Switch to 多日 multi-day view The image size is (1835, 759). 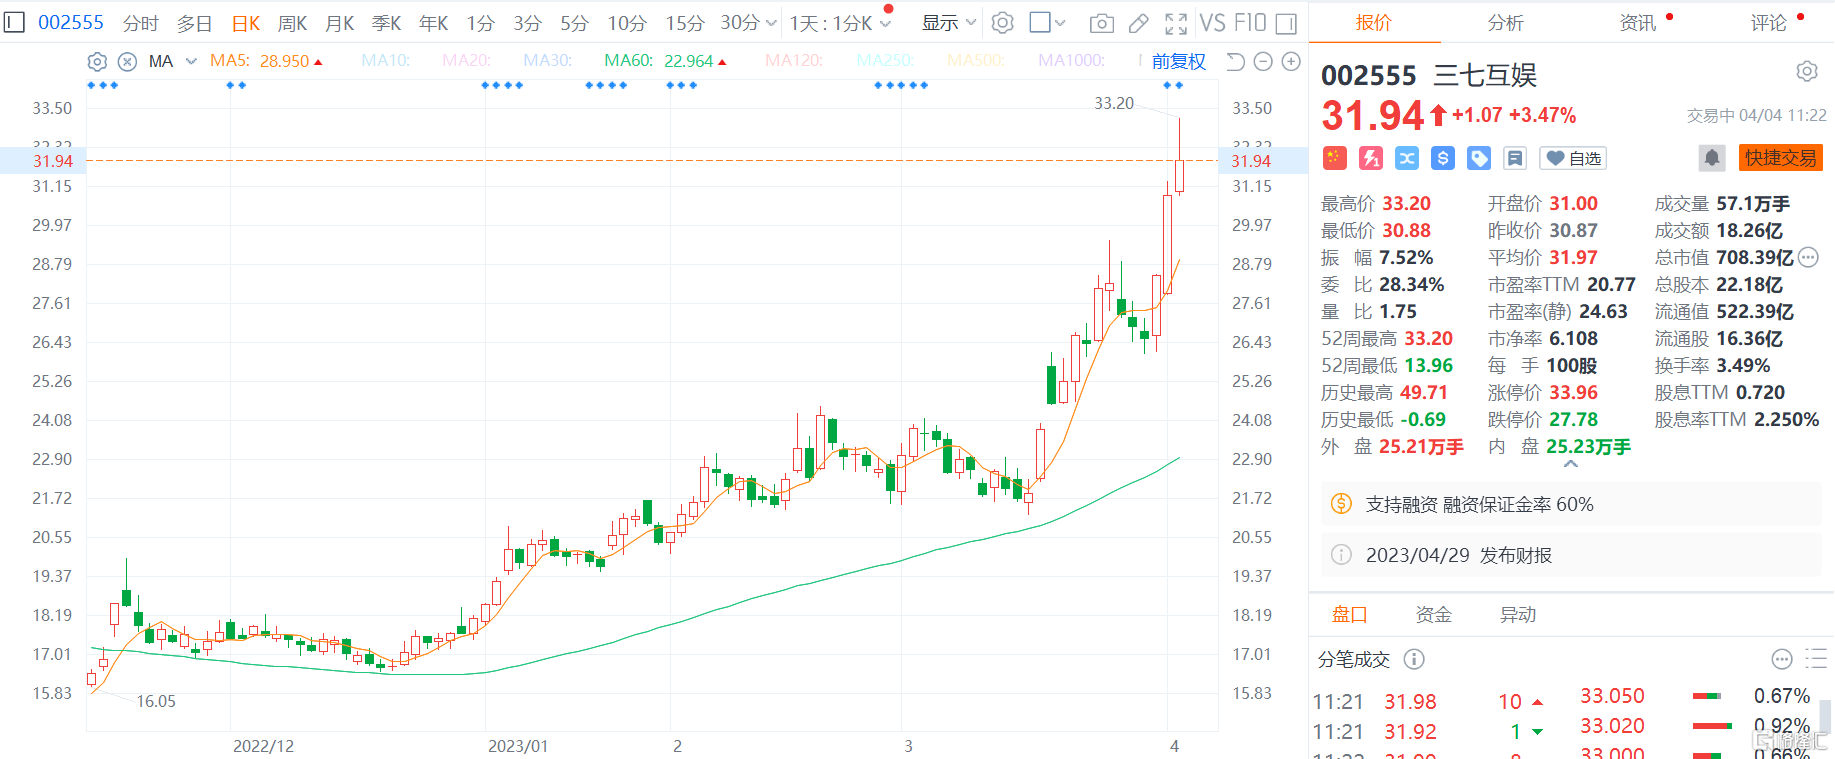194,23
